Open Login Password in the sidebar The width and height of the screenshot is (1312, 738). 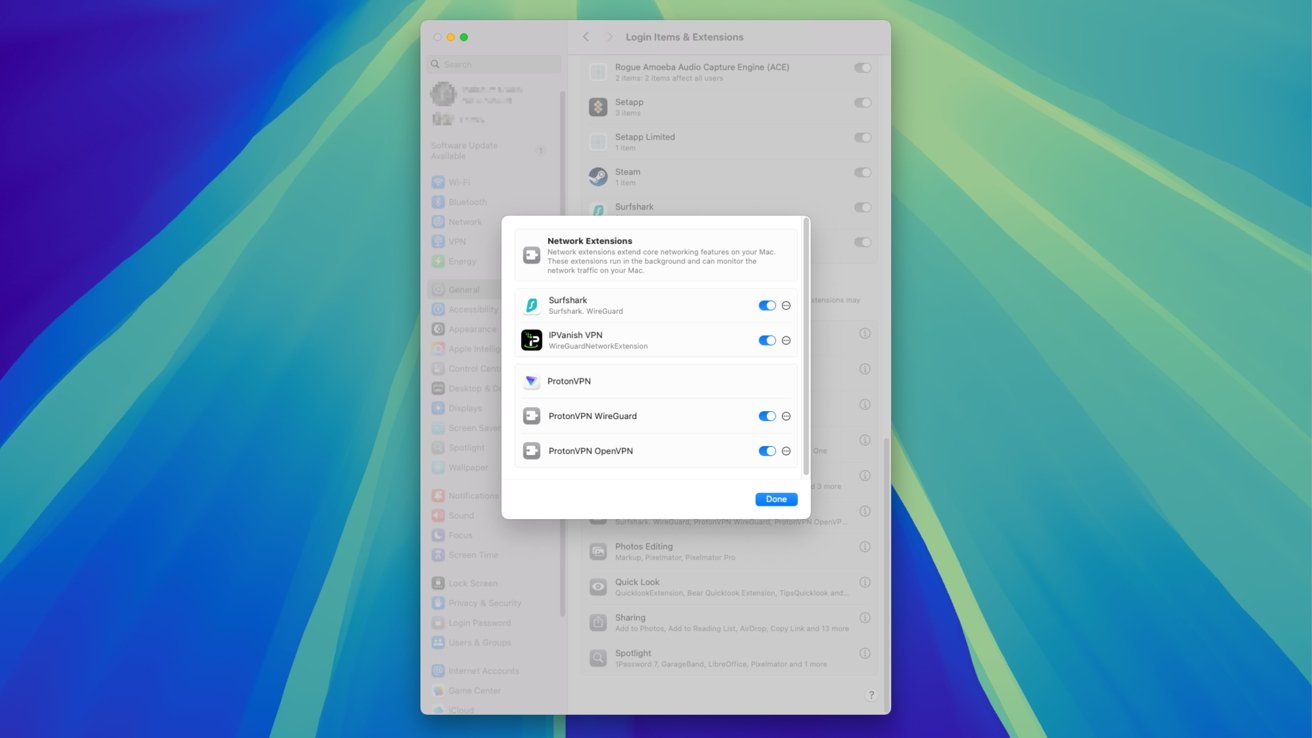coord(493,623)
